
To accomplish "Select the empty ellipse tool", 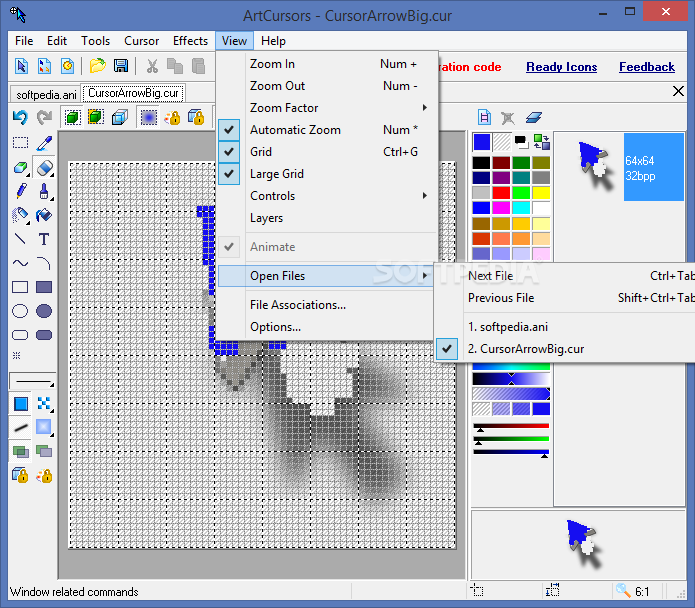I will click(20, 311).
